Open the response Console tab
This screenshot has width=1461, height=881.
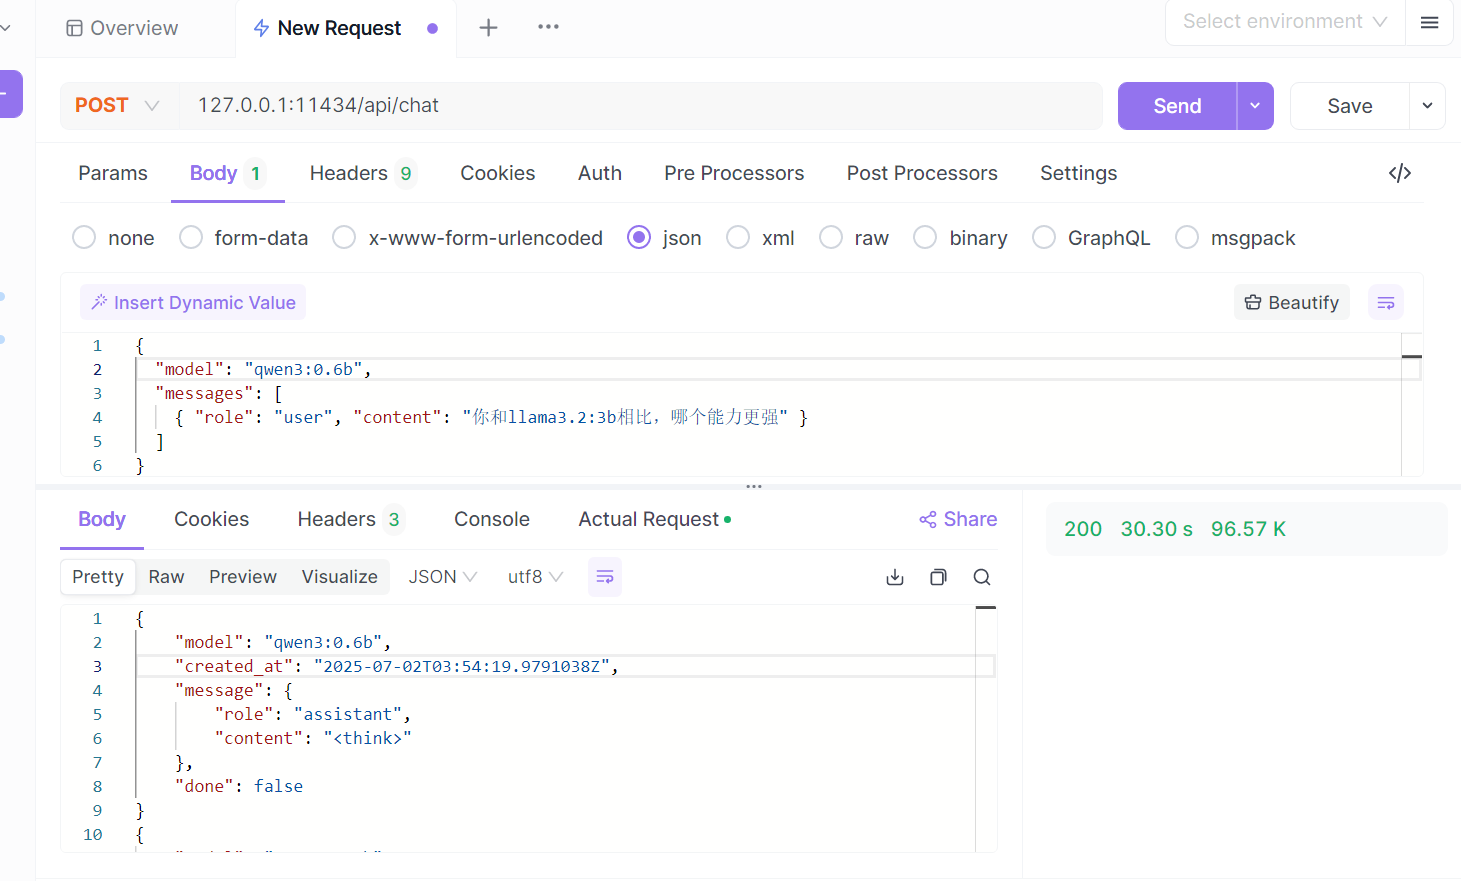(x=491, y=519)
